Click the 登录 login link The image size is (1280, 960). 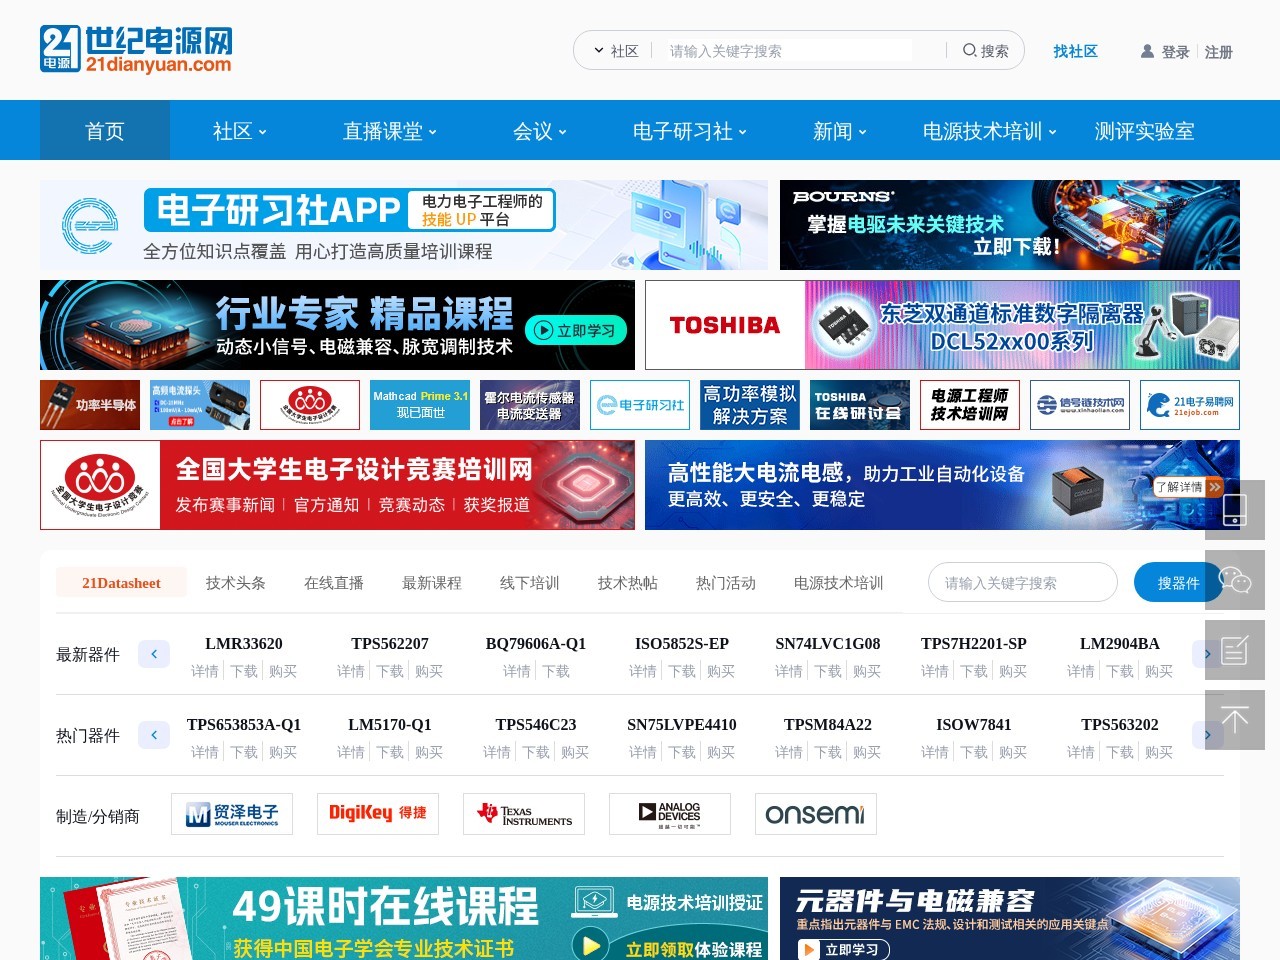(x=1175, y=52)
